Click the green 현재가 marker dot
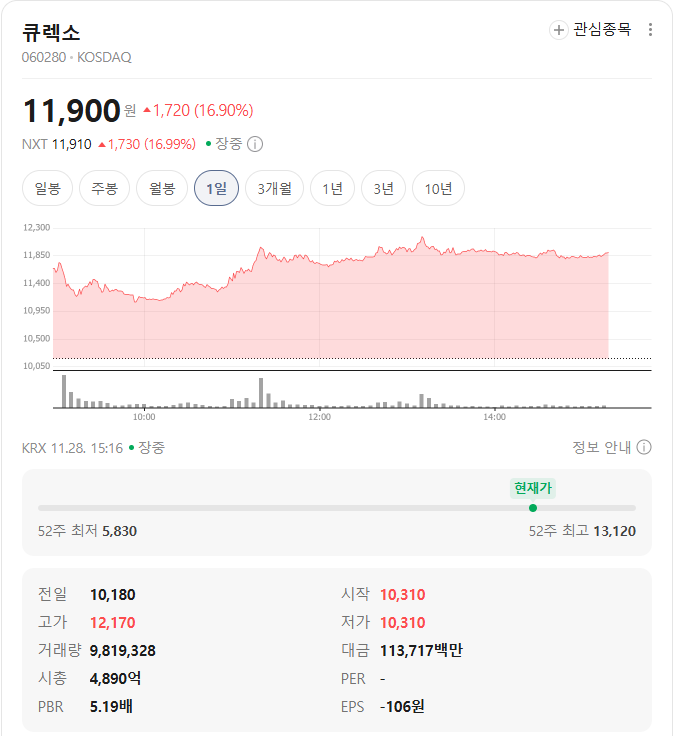 pos(533,508)
